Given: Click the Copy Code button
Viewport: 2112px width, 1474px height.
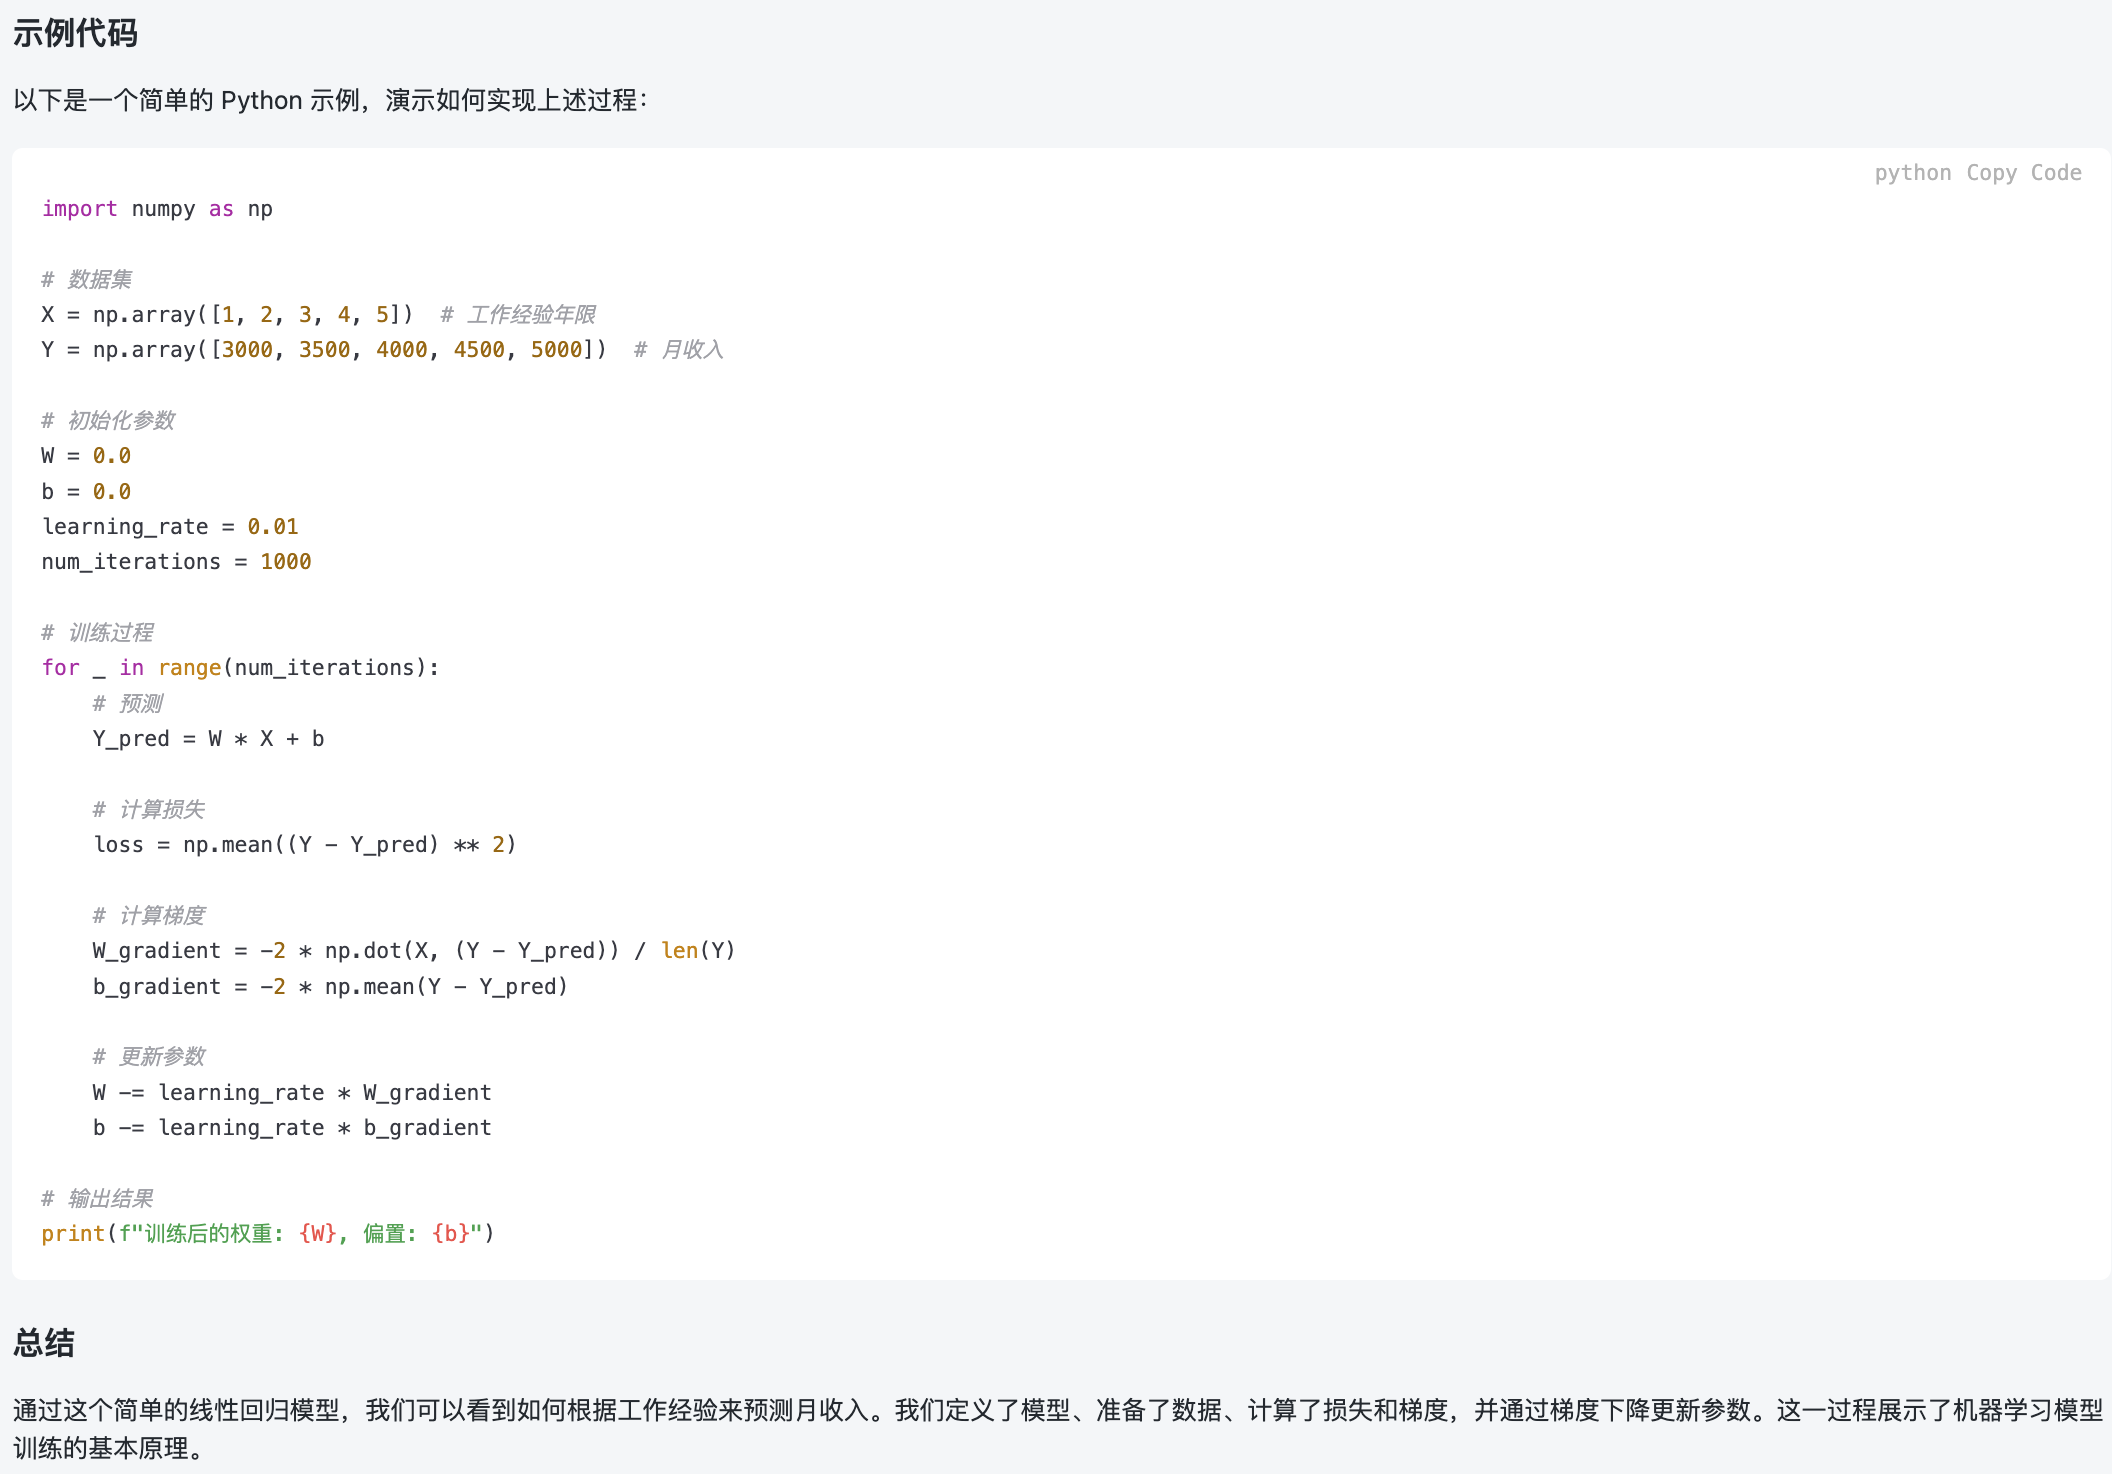Looking at the screenshot, I should point(2024,173).
